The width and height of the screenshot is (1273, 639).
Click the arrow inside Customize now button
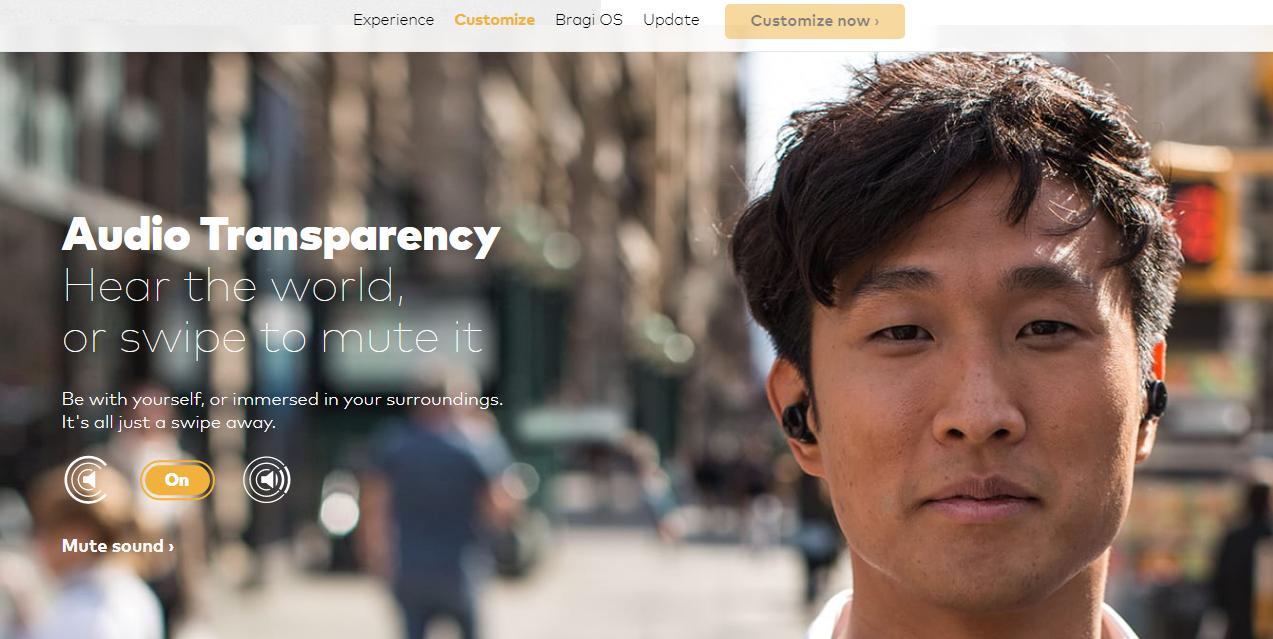876,21
